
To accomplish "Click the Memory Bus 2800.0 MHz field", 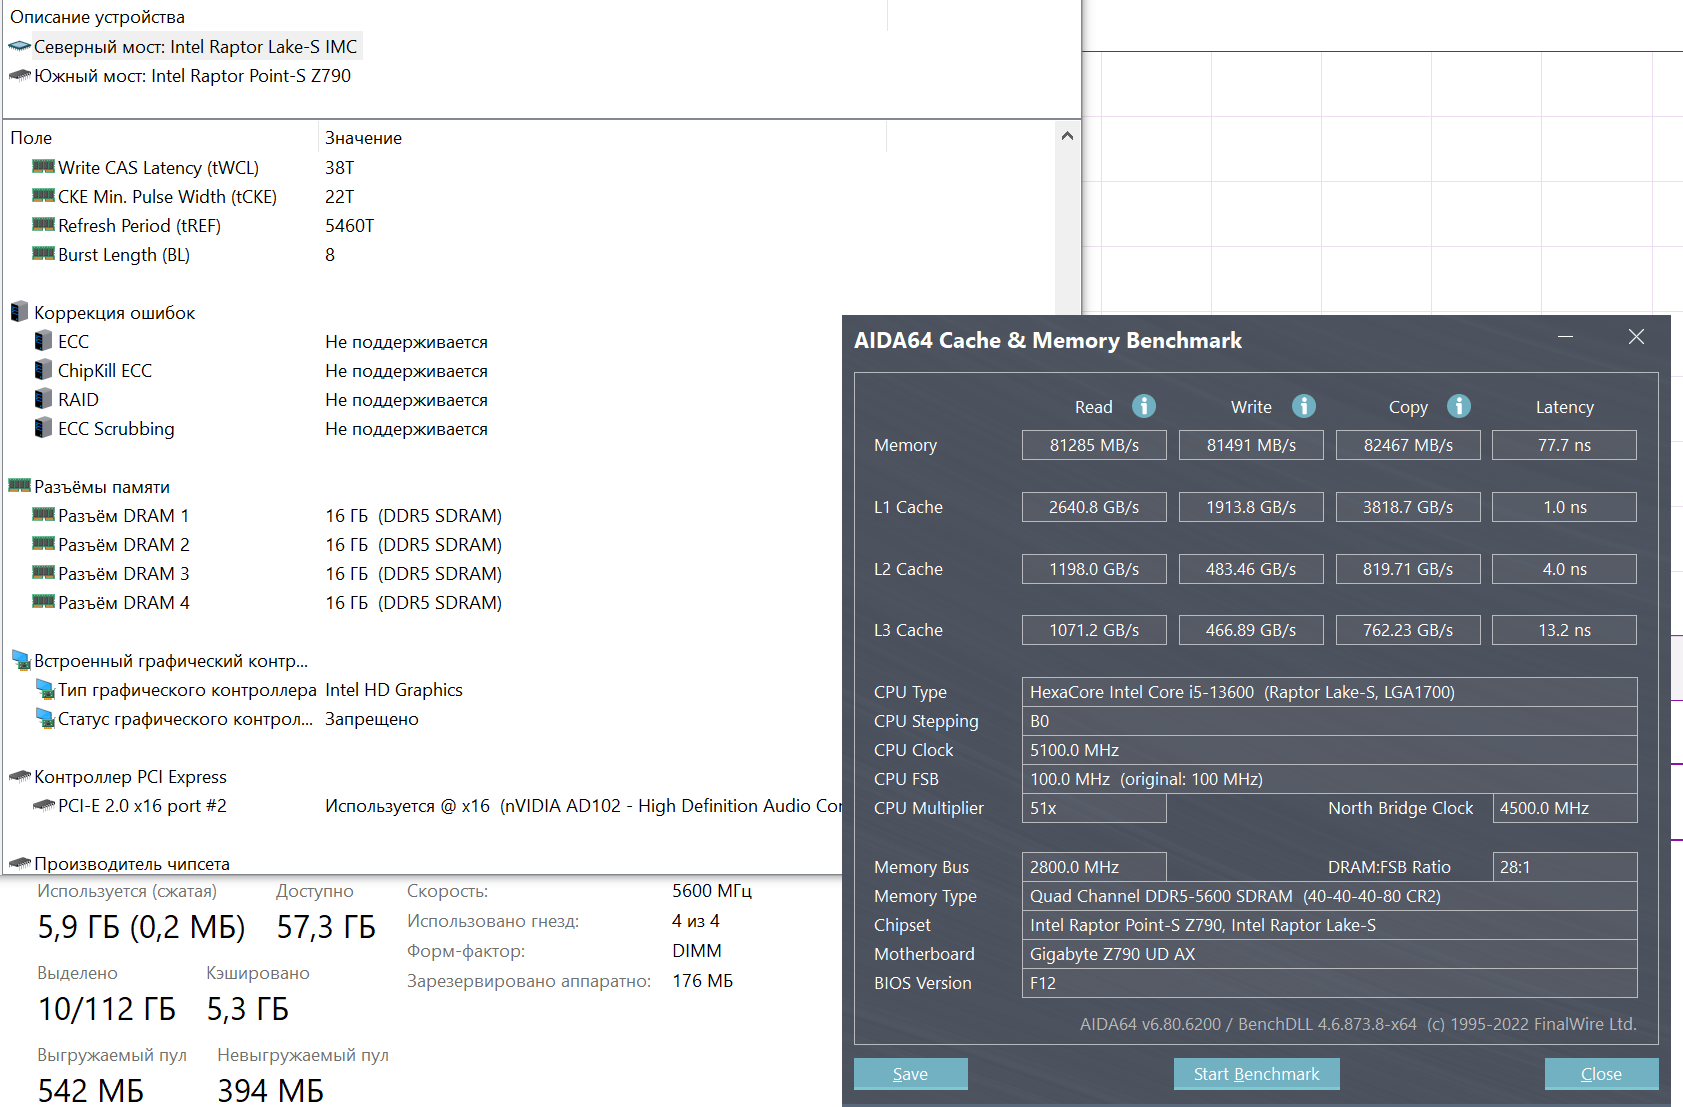I will 1094,867.
